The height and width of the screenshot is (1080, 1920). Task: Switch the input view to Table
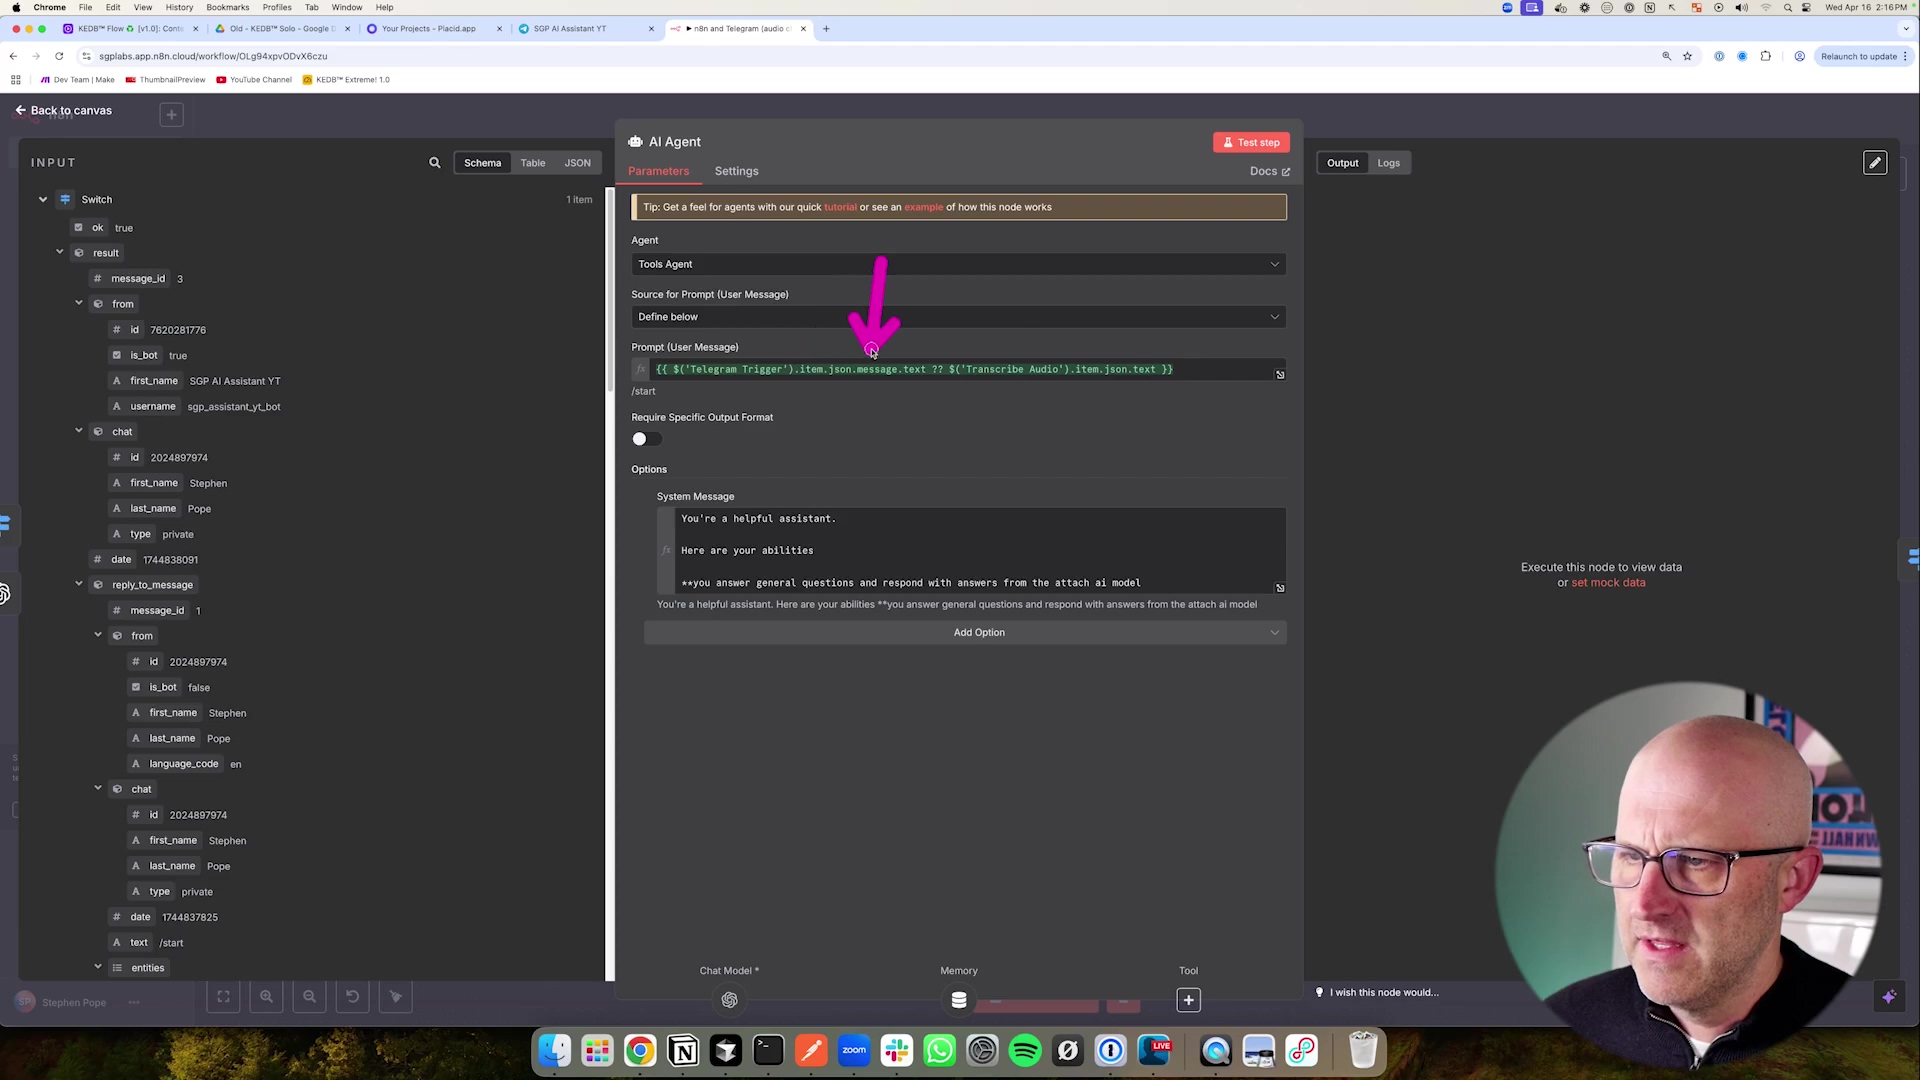click(532, 163)
